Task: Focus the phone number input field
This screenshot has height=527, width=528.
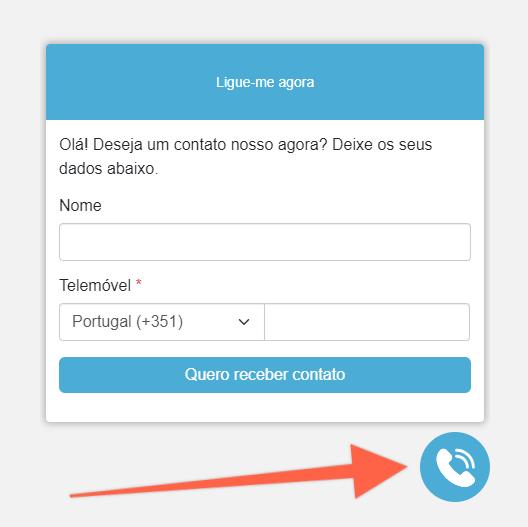Action: (367, 322)
